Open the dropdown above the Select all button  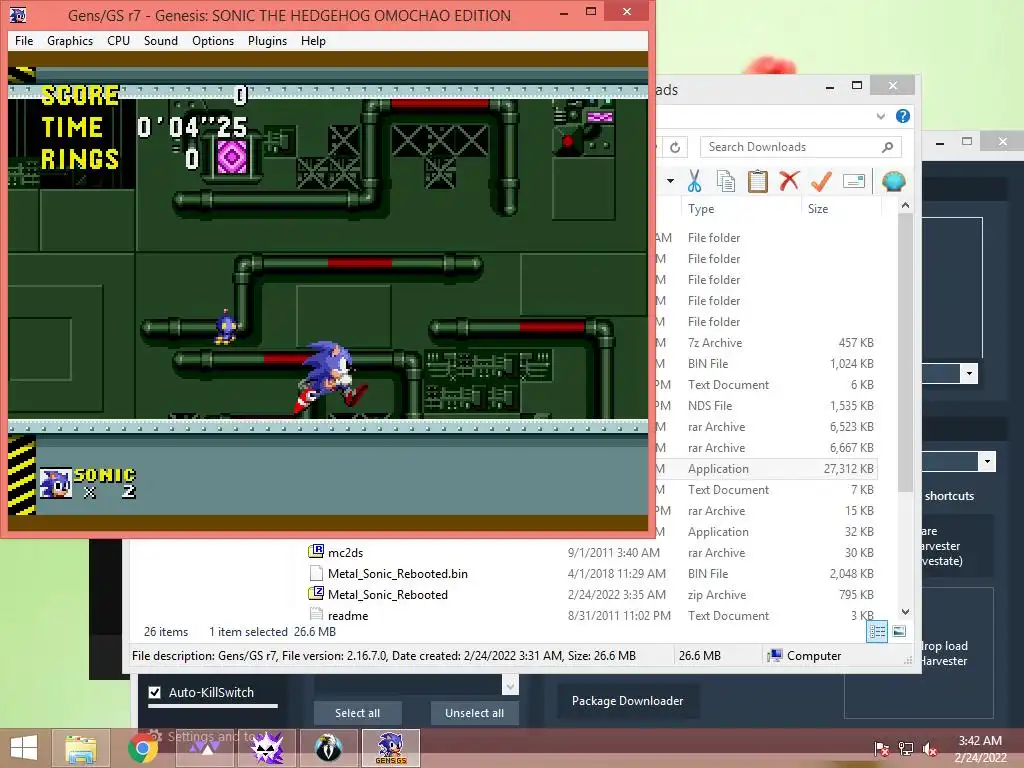[x=510, y=685]
